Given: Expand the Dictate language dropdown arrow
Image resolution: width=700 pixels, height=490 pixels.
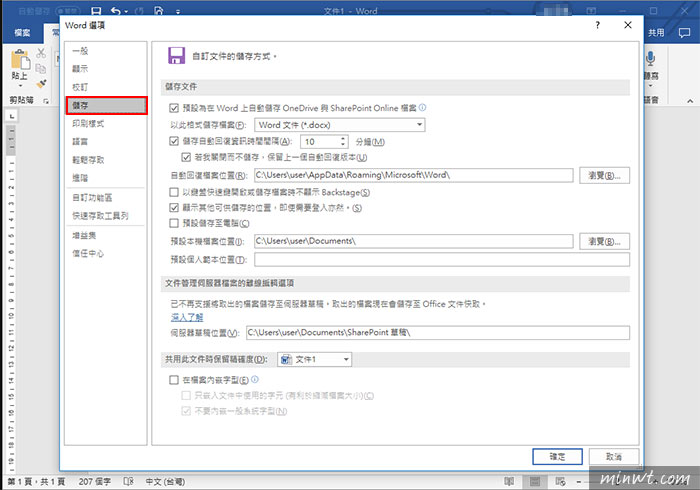Looking at the screenshot, I should click(x=650, y=86).
